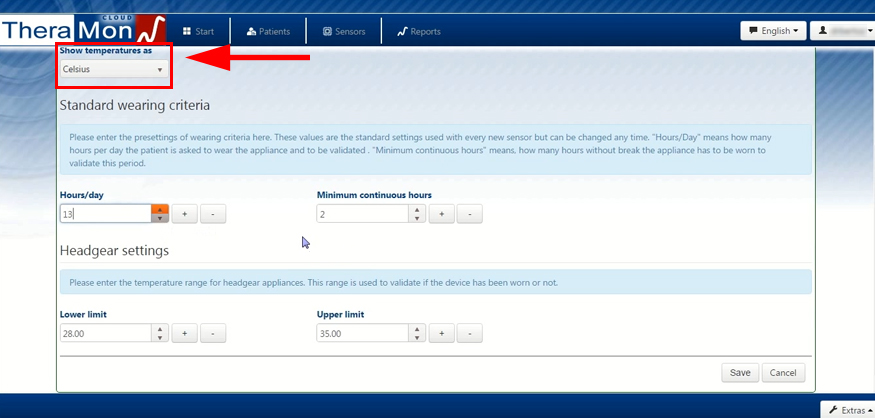Screen dimensions: 875x418
Task: Go to the Patients section
Action: coord(268,31)
